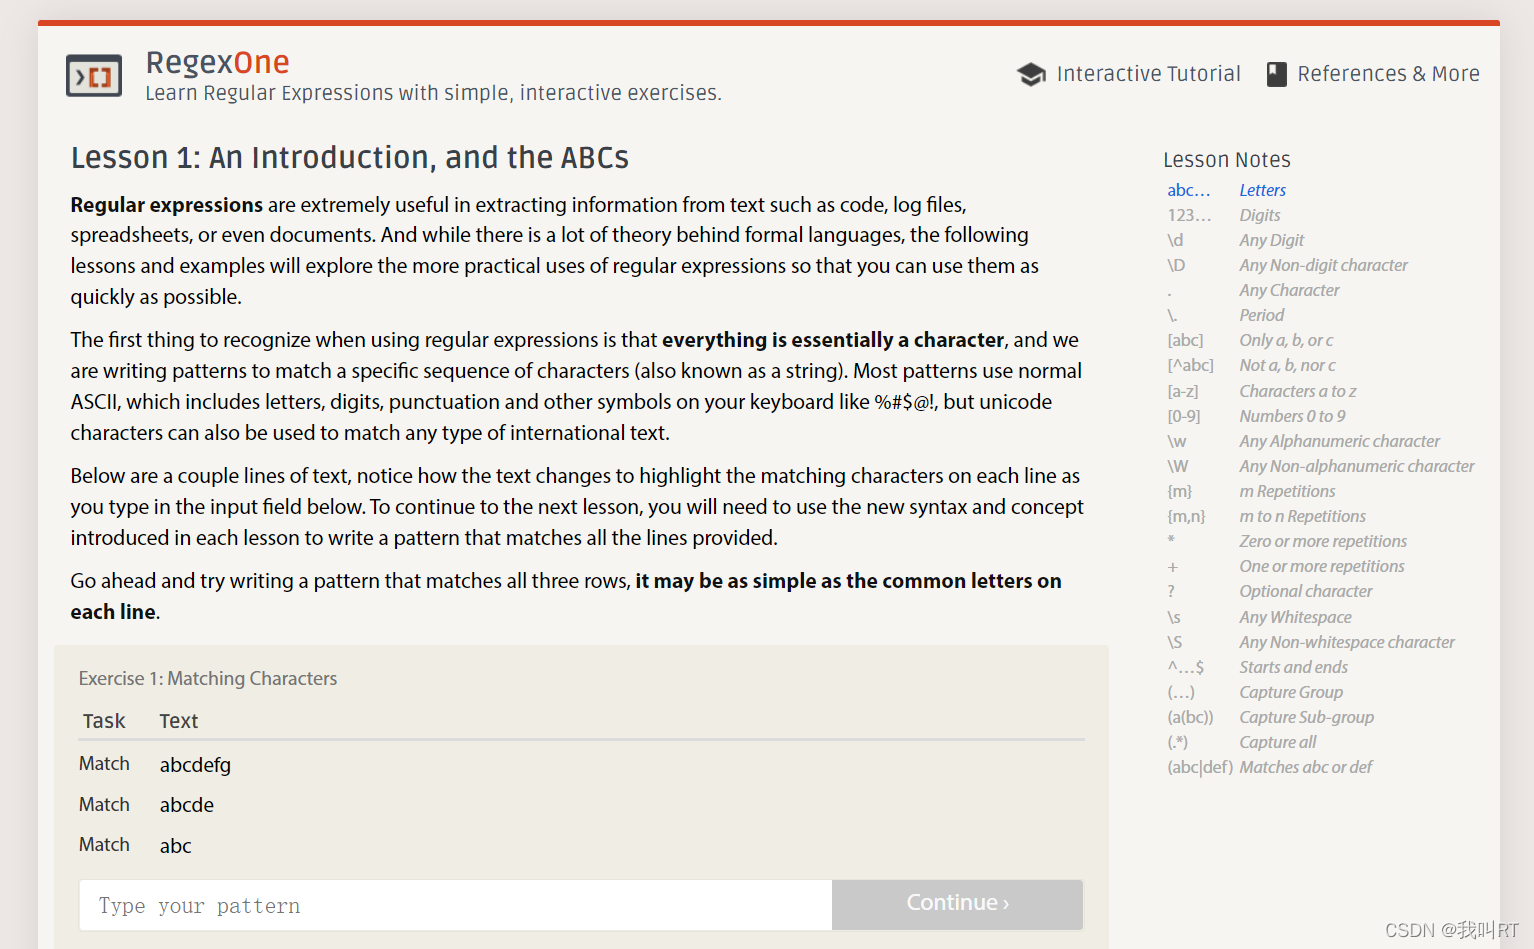This screenshot has width=1534, height=949.
Task: Click the Lesson 1 heading
Action: click(x=350, y=158)
